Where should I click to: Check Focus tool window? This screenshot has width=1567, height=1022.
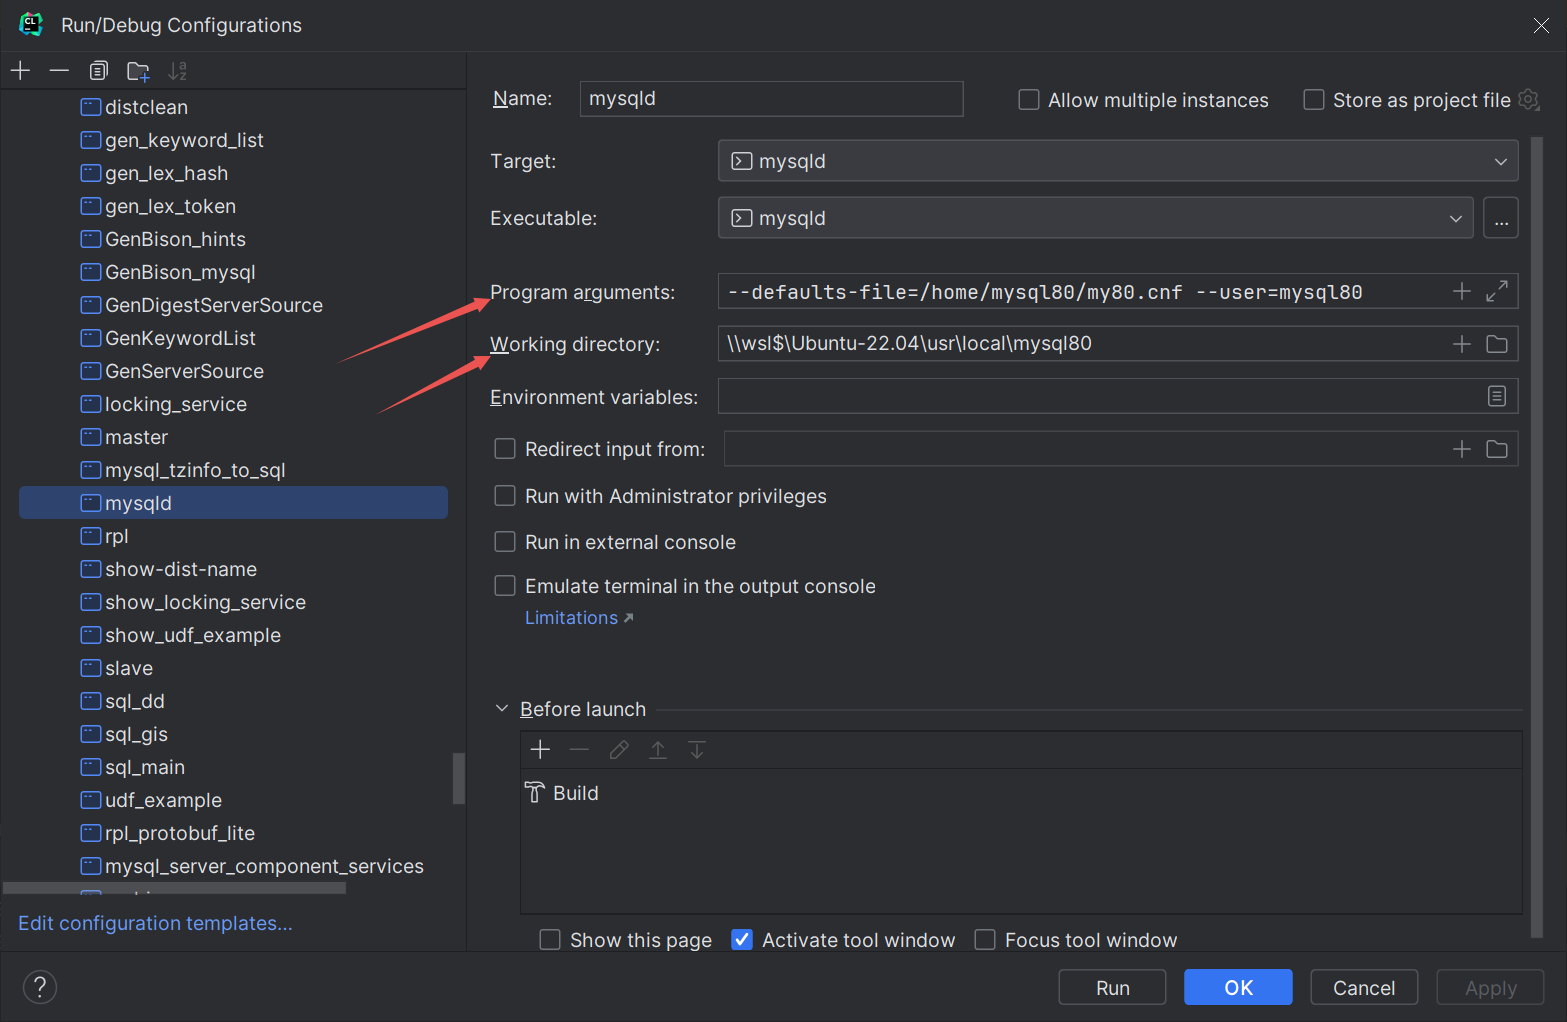tap(985, 940)
